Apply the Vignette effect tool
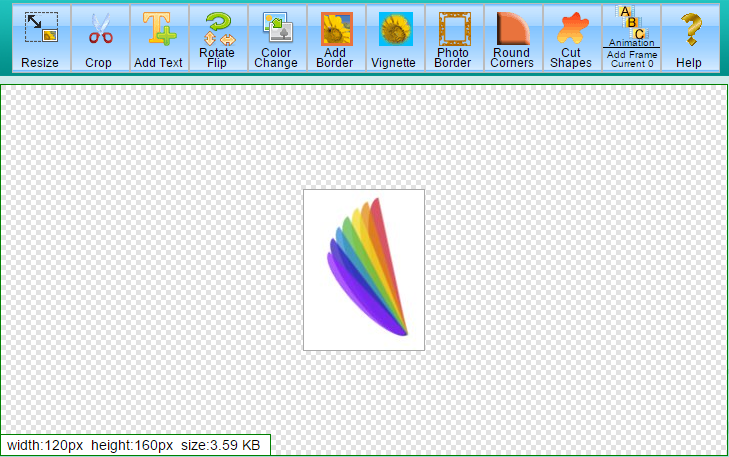This screenshot has width=729, height=457. [396, 39]
